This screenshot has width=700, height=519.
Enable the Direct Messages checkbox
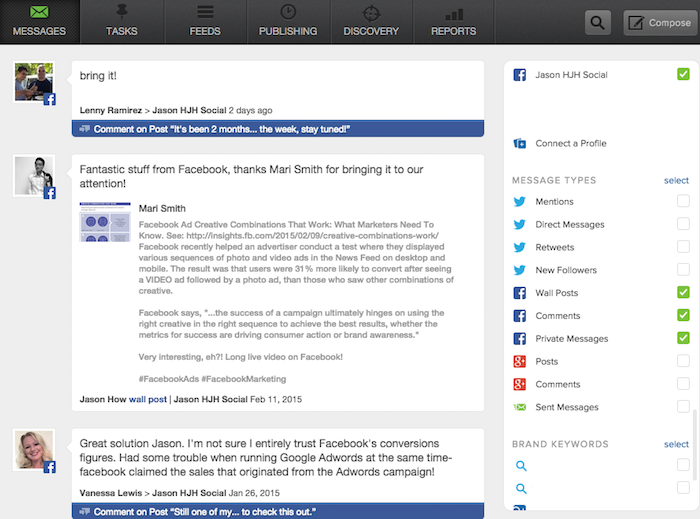(x=683, y=224)
